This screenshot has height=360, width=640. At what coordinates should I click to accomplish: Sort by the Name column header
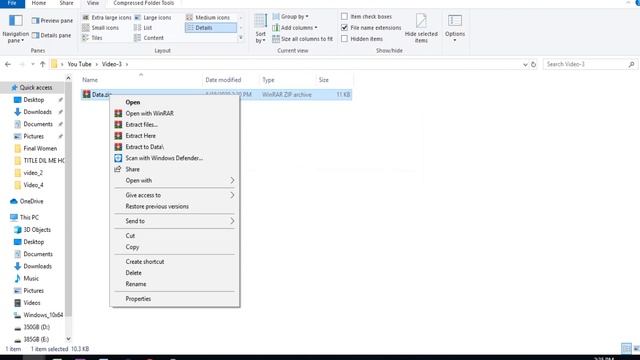141,80
